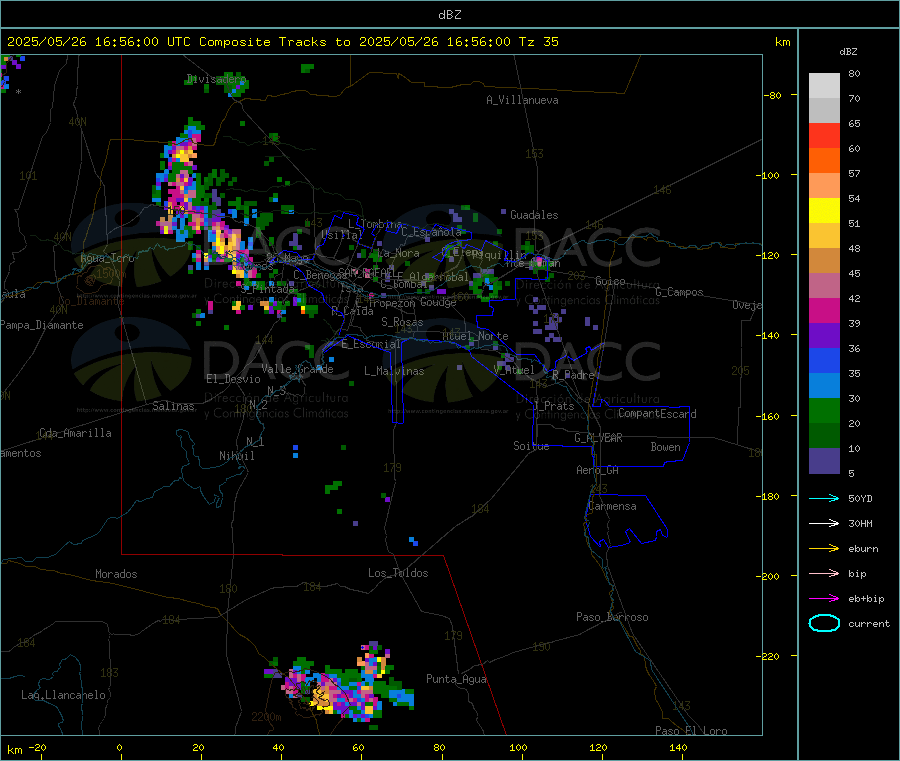Click the bip pink arrow legend icon

pos(824,573)
